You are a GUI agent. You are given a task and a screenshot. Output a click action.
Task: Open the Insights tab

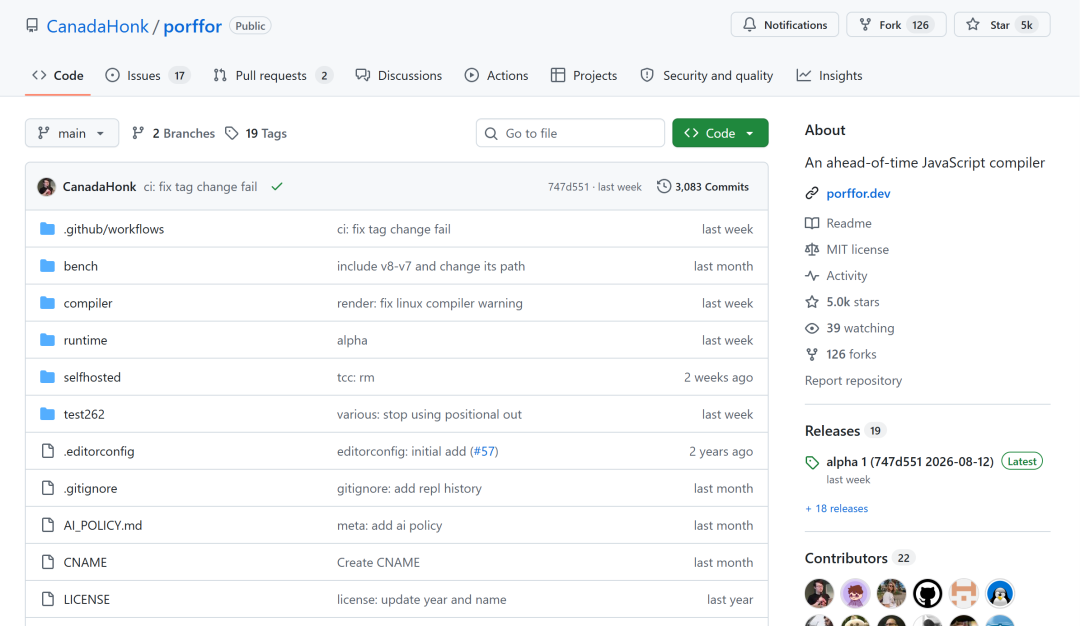(829, 76)
